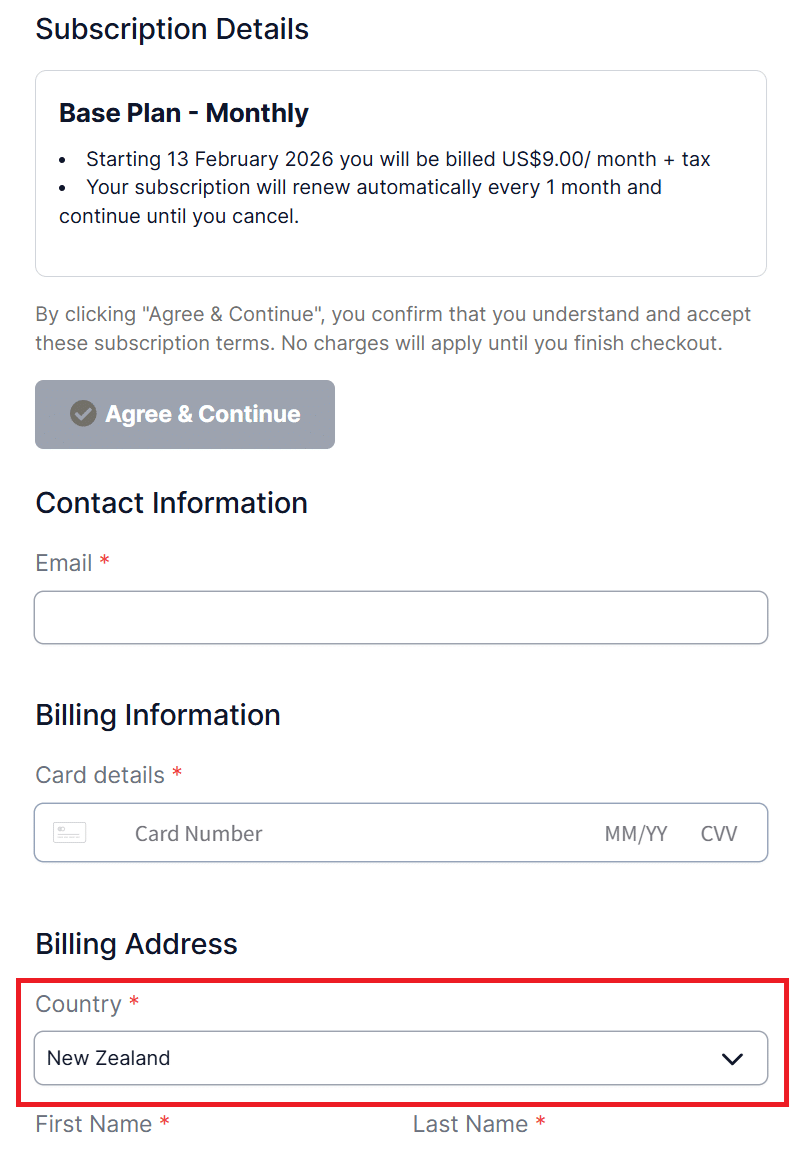The height and width of the screenshot is (1150, 812).
Task: Click the Last Name label
Action: [x=470, y=1124]
